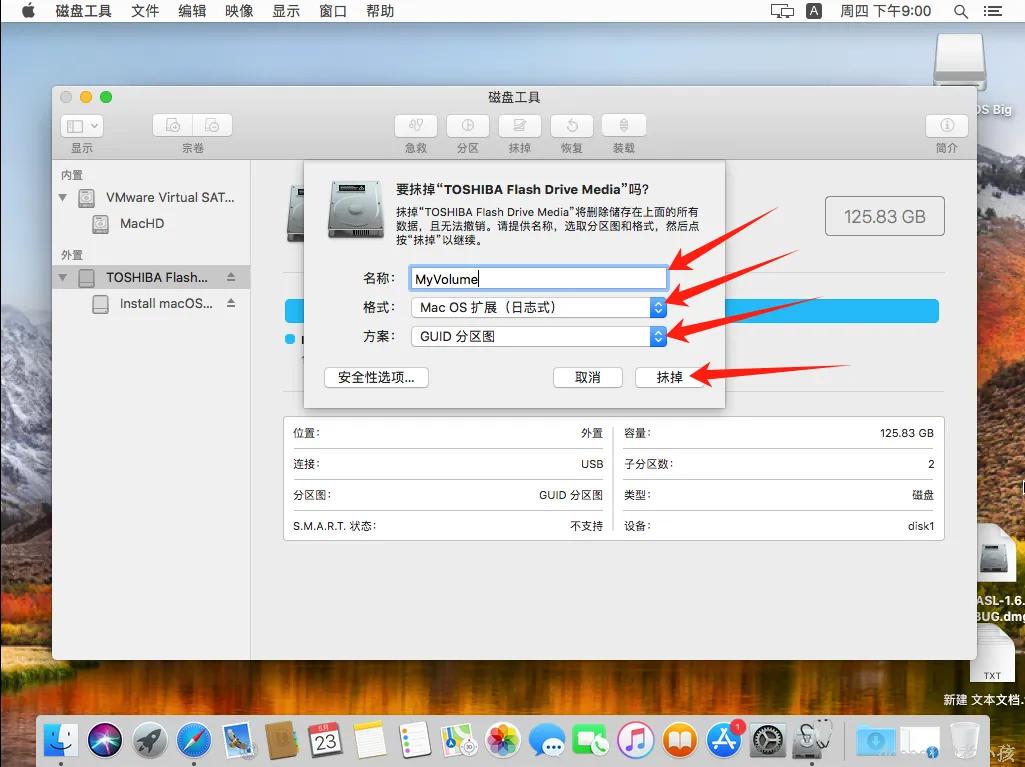Open the Downloads folder in Dock
Screen dimensions: 1025x767
click(x=875, y=741)
